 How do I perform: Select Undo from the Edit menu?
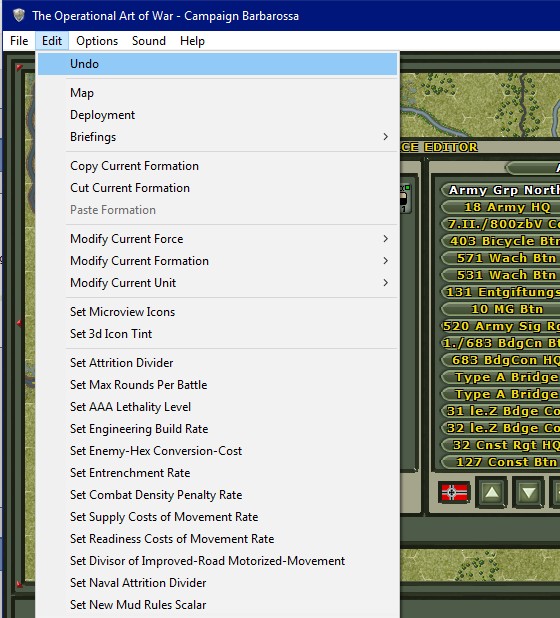[x=218, y=64]
